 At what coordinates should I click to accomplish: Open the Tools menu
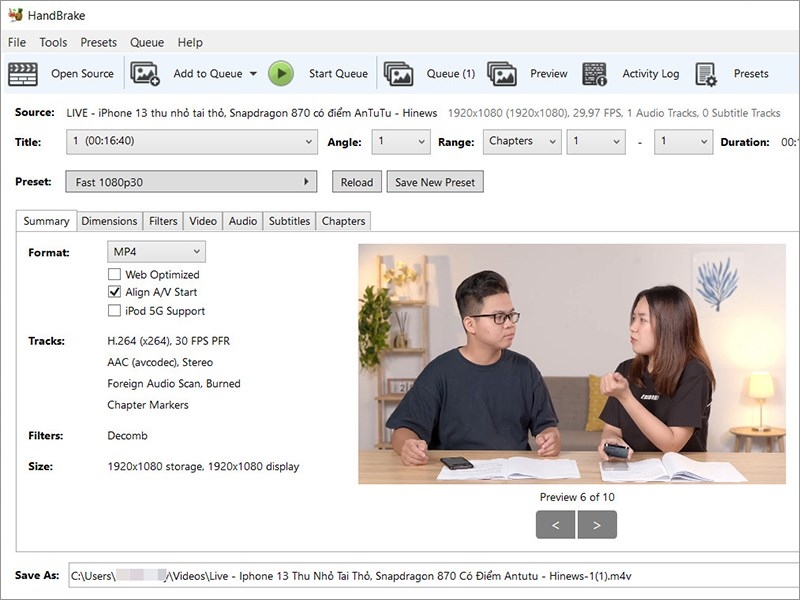pyautogui.click(x=53, y=42)
